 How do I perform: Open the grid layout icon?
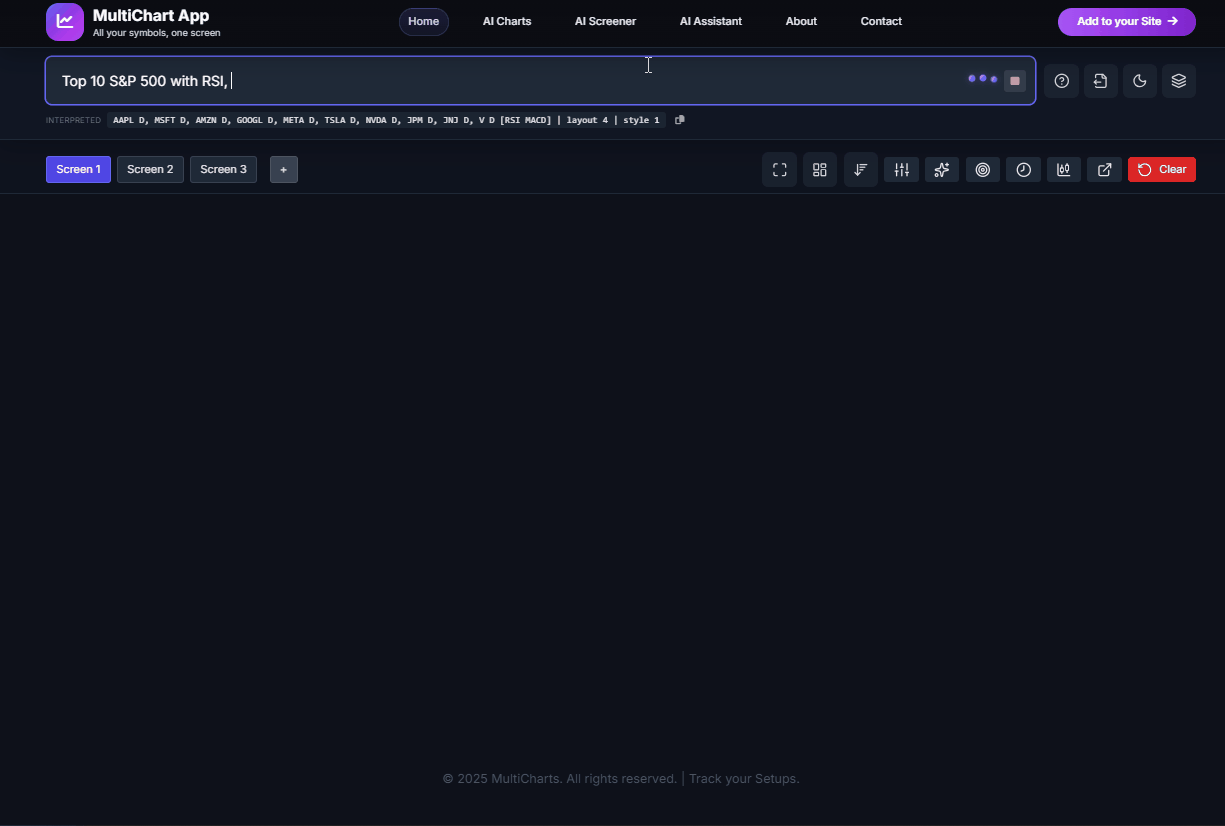tap(820, 170)
